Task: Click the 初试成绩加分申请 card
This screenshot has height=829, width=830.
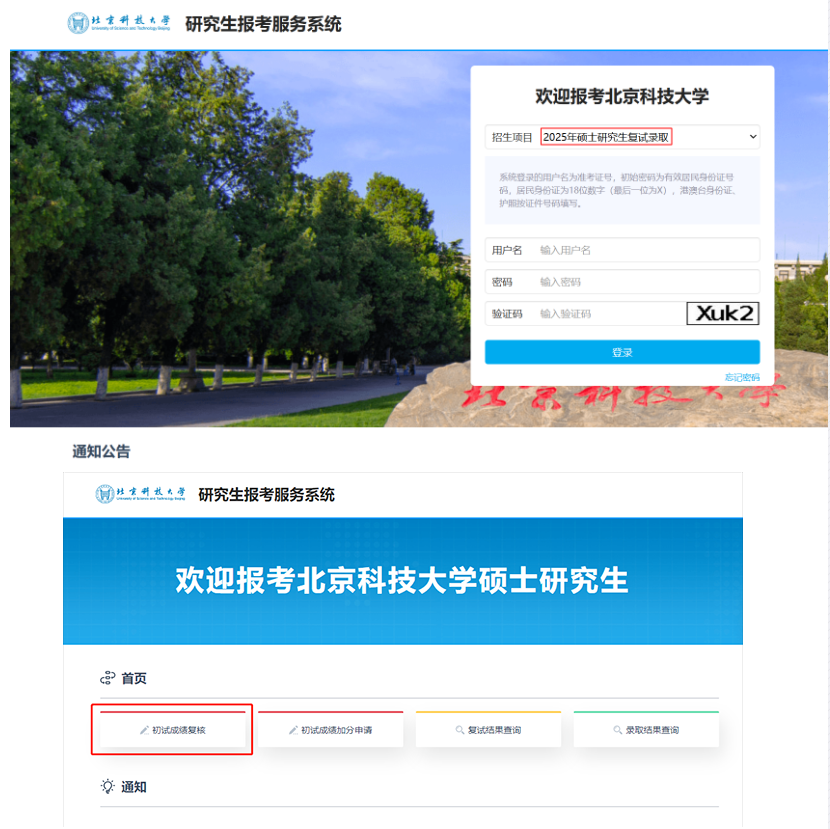Action: point(330,729)
